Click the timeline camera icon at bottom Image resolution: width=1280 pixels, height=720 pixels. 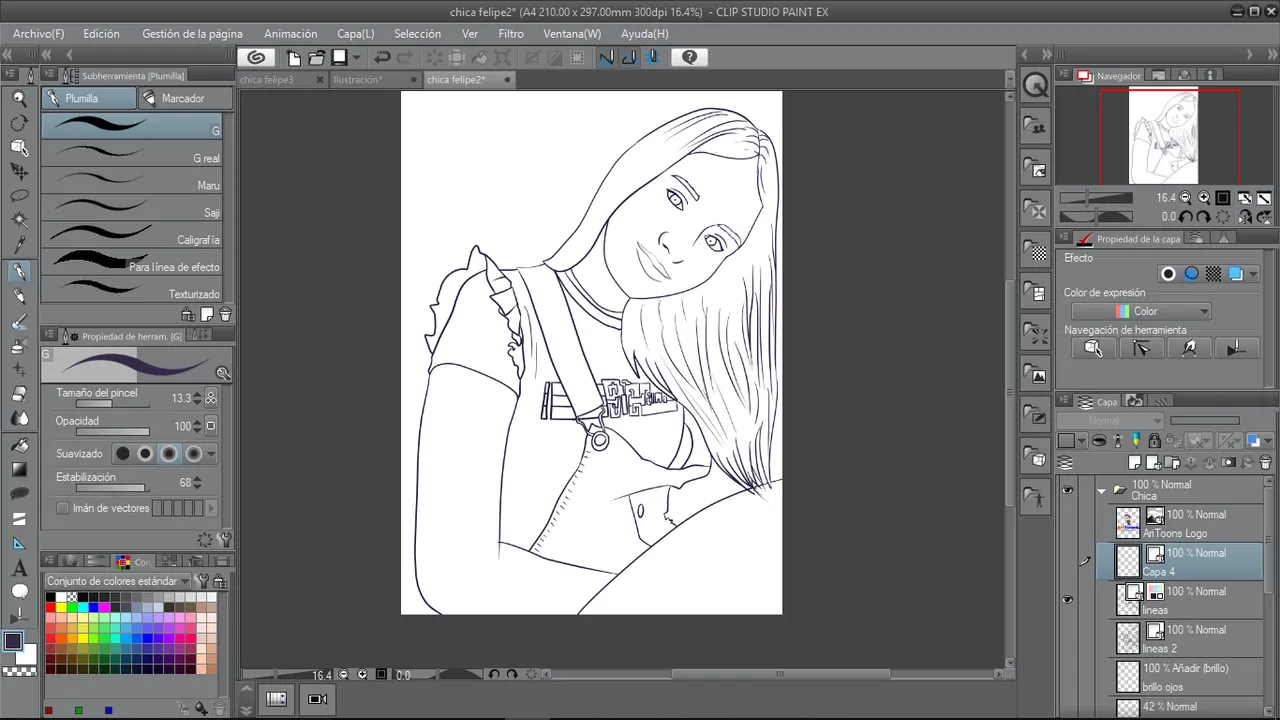pos(318,699)
